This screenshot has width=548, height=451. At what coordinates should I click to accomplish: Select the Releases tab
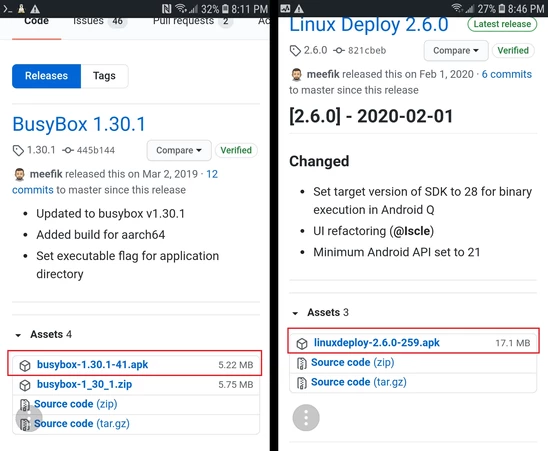[x=46, y=76]
